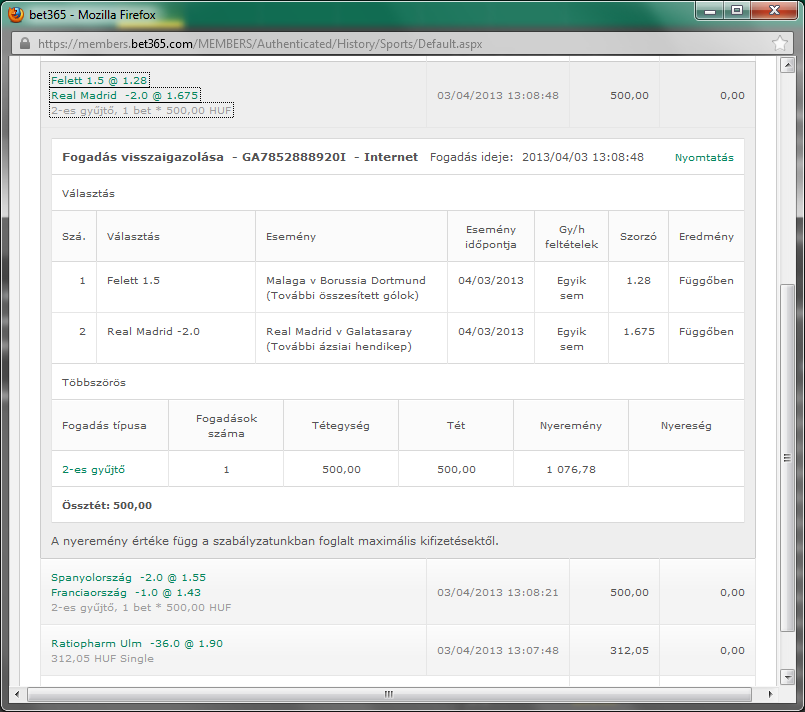The width and height of the screenshot is (805, 712).
Task: Click the Szorzó column header
Action: click(638, 237)
